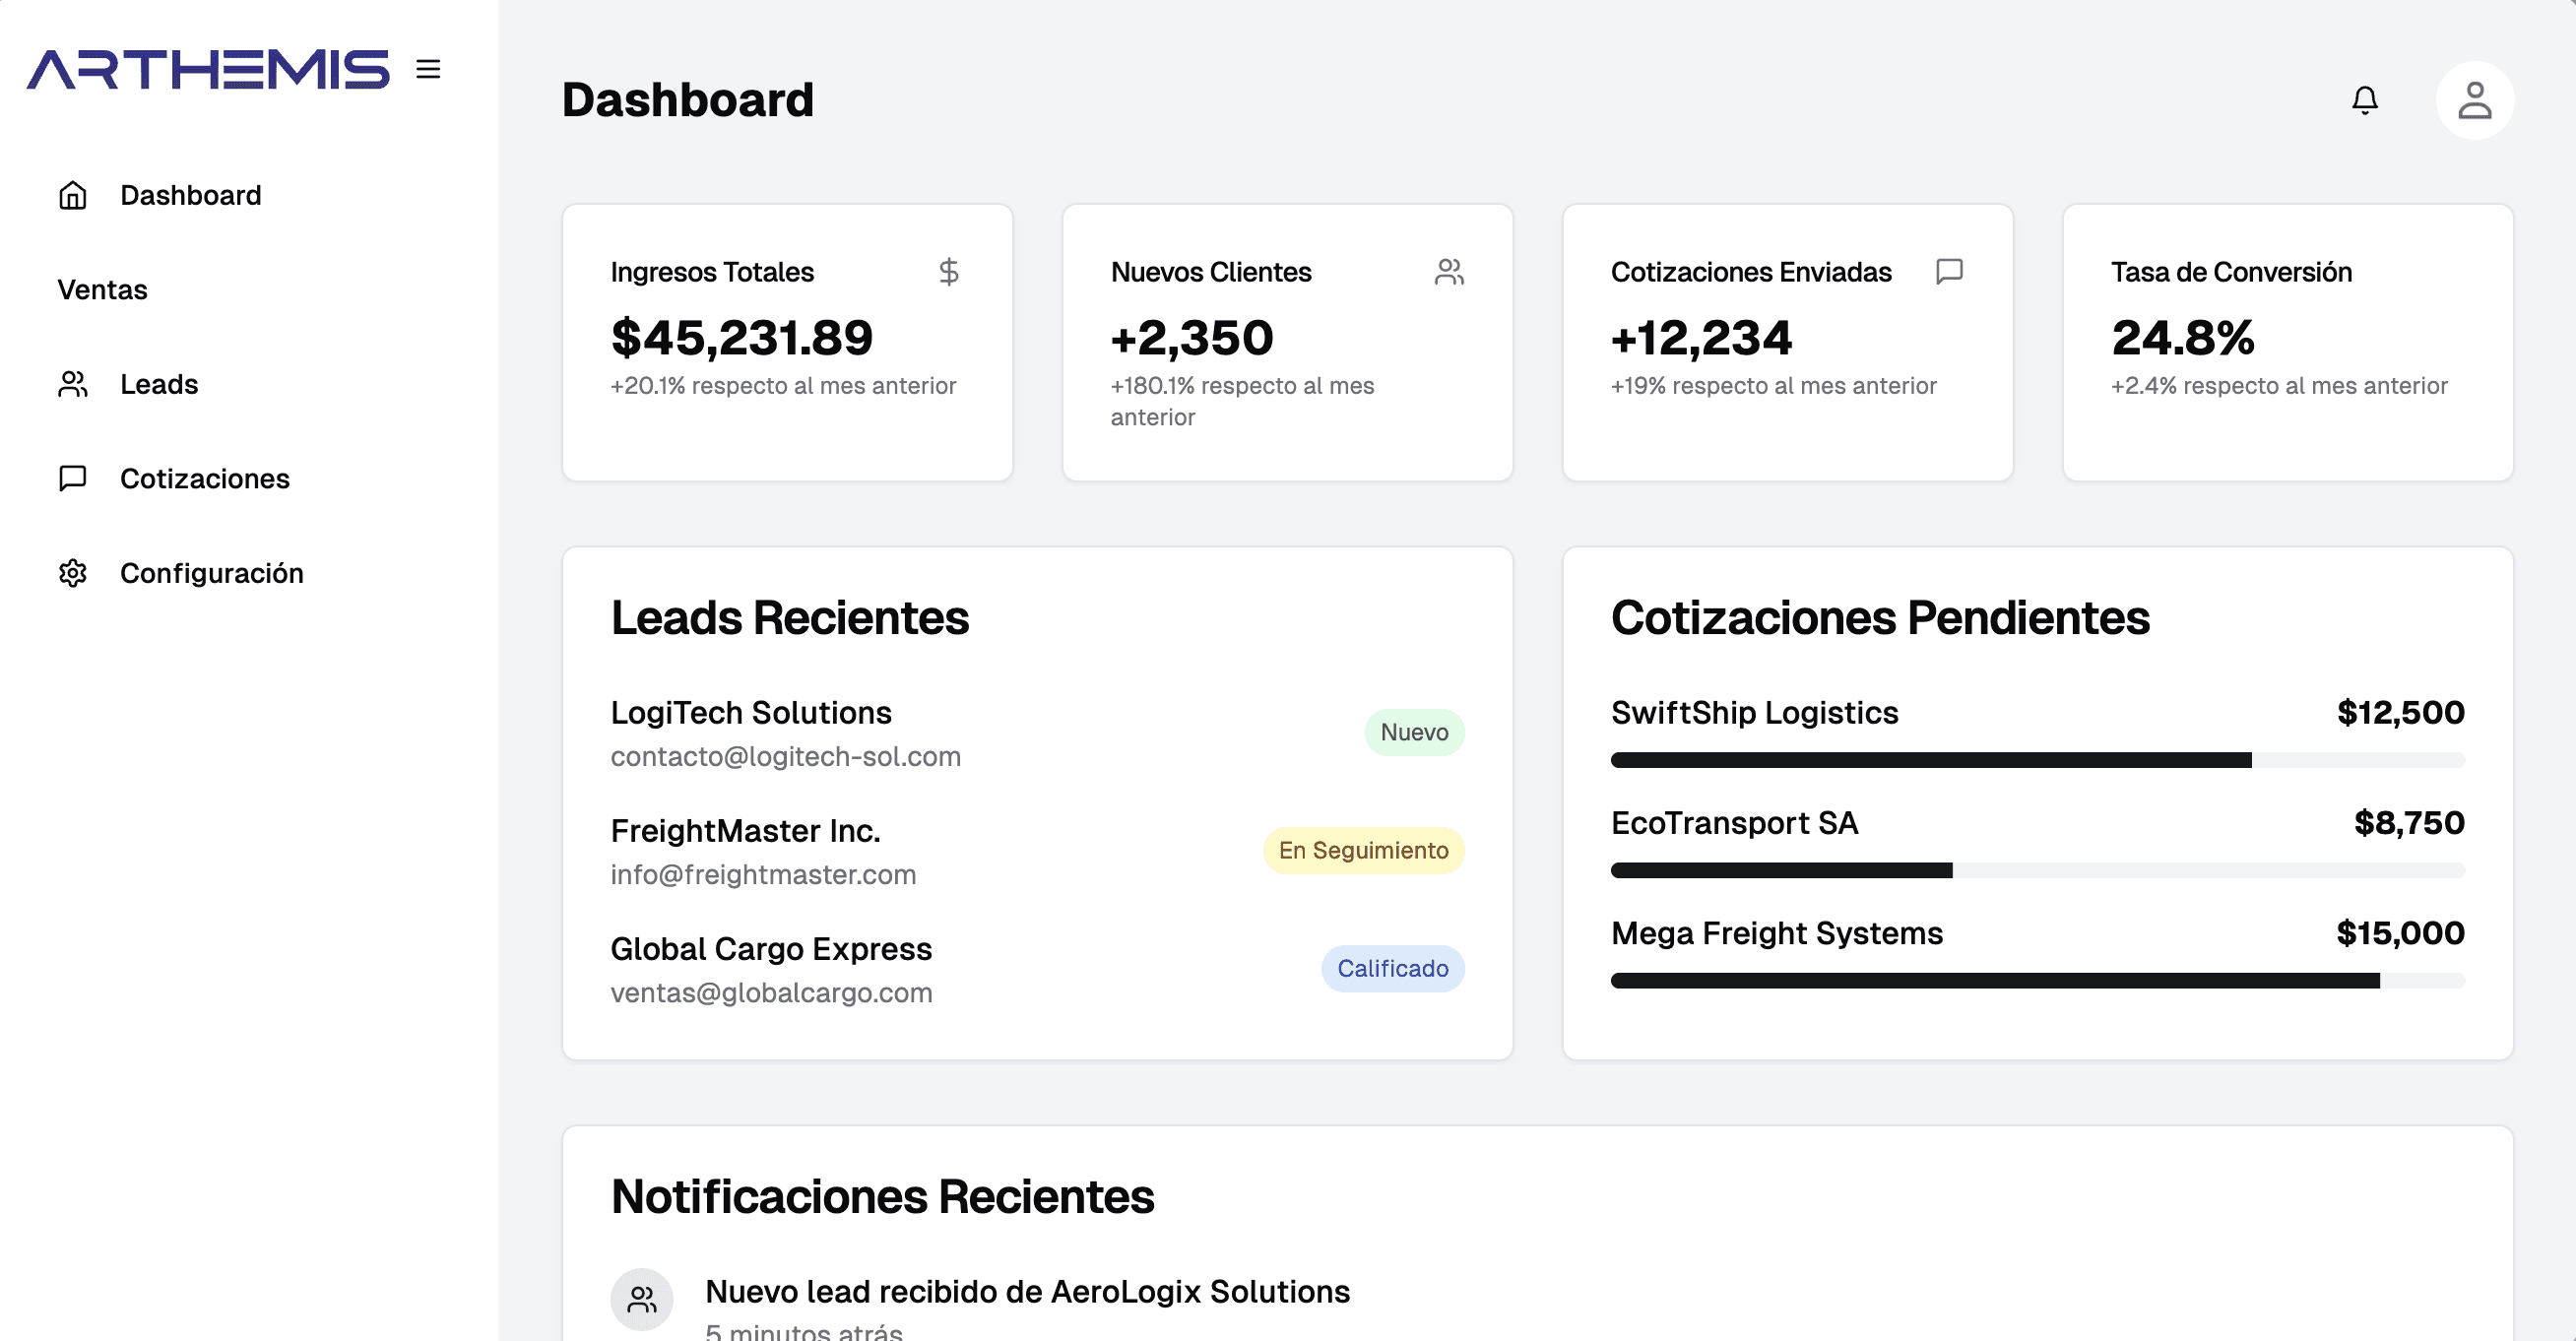Go to Dashboard in the sidebar
This screenshot has height=1341, width=2576.
tap(190, 195)
